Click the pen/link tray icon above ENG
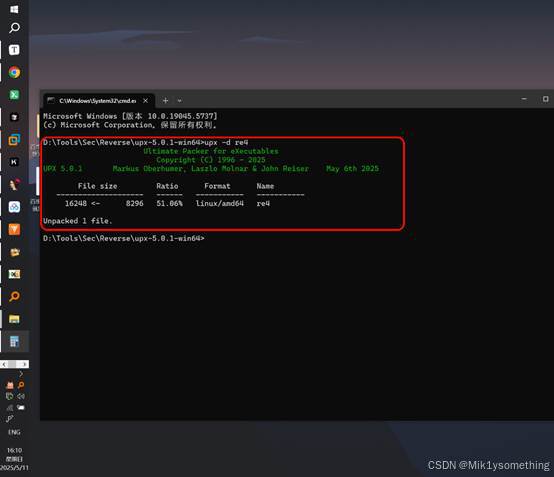This screenshot has height=477, width=554. click(10, 419)
